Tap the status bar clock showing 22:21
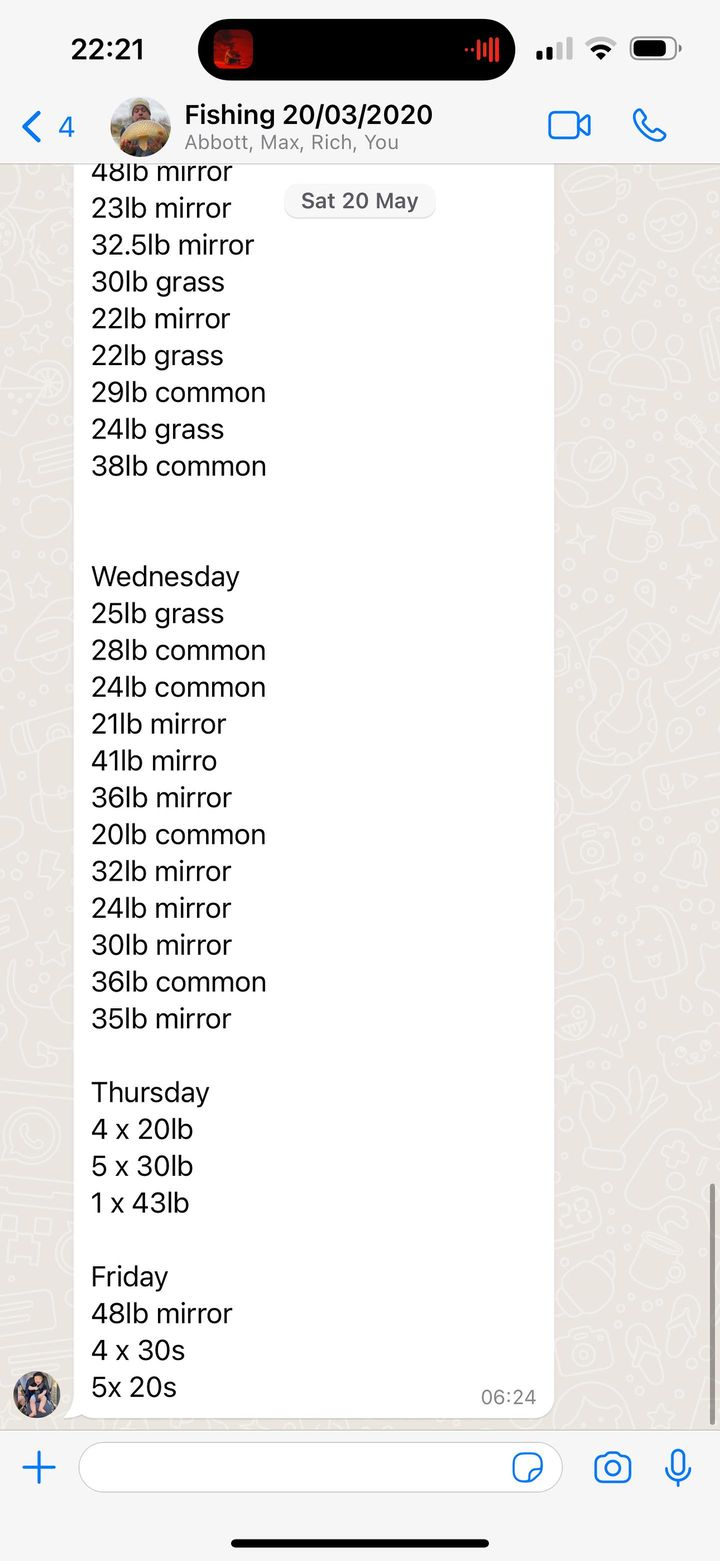Screen dimensions: 720x1561 click(107, 49)
